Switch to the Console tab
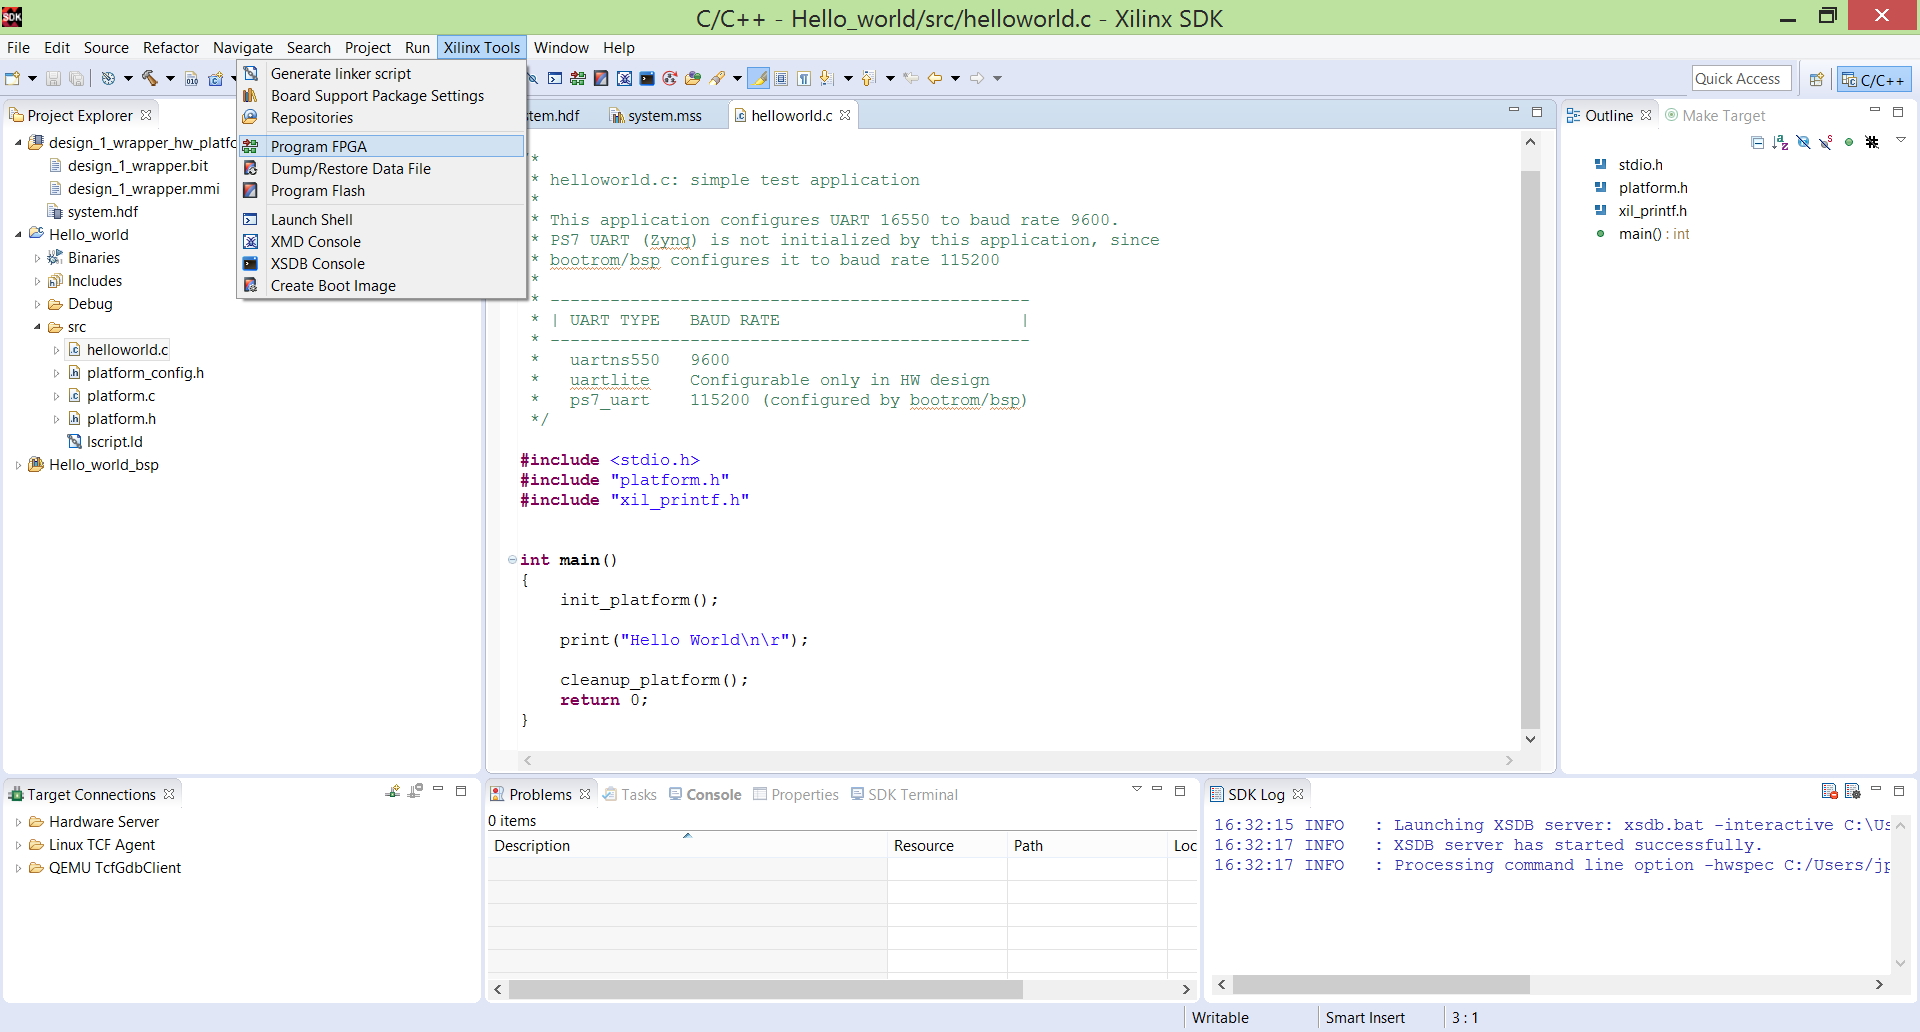This screenshot has width=1920, height=1032. (x=705, y=794)
